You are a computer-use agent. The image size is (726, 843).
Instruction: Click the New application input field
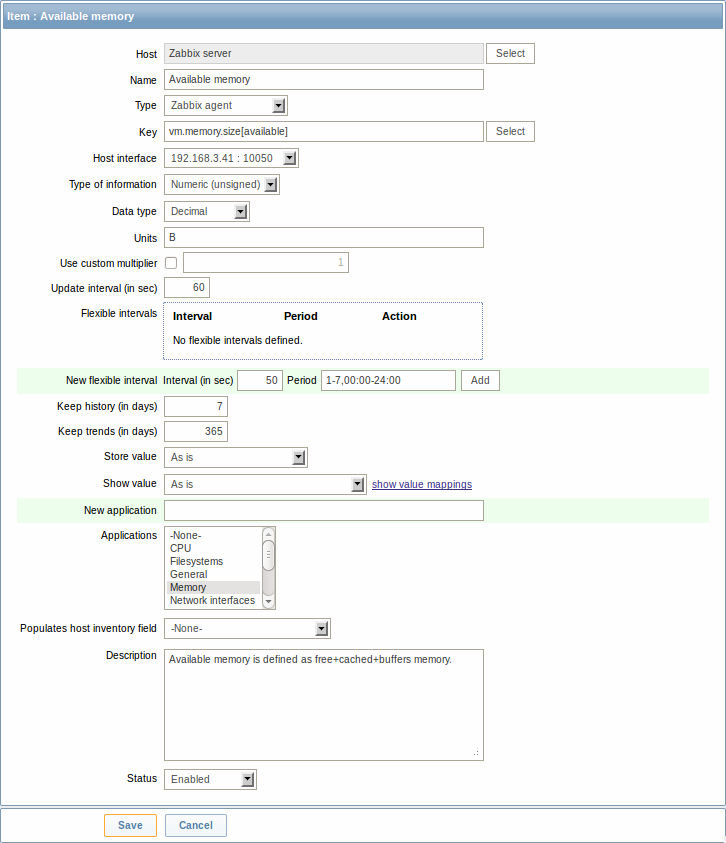(323, 510)
